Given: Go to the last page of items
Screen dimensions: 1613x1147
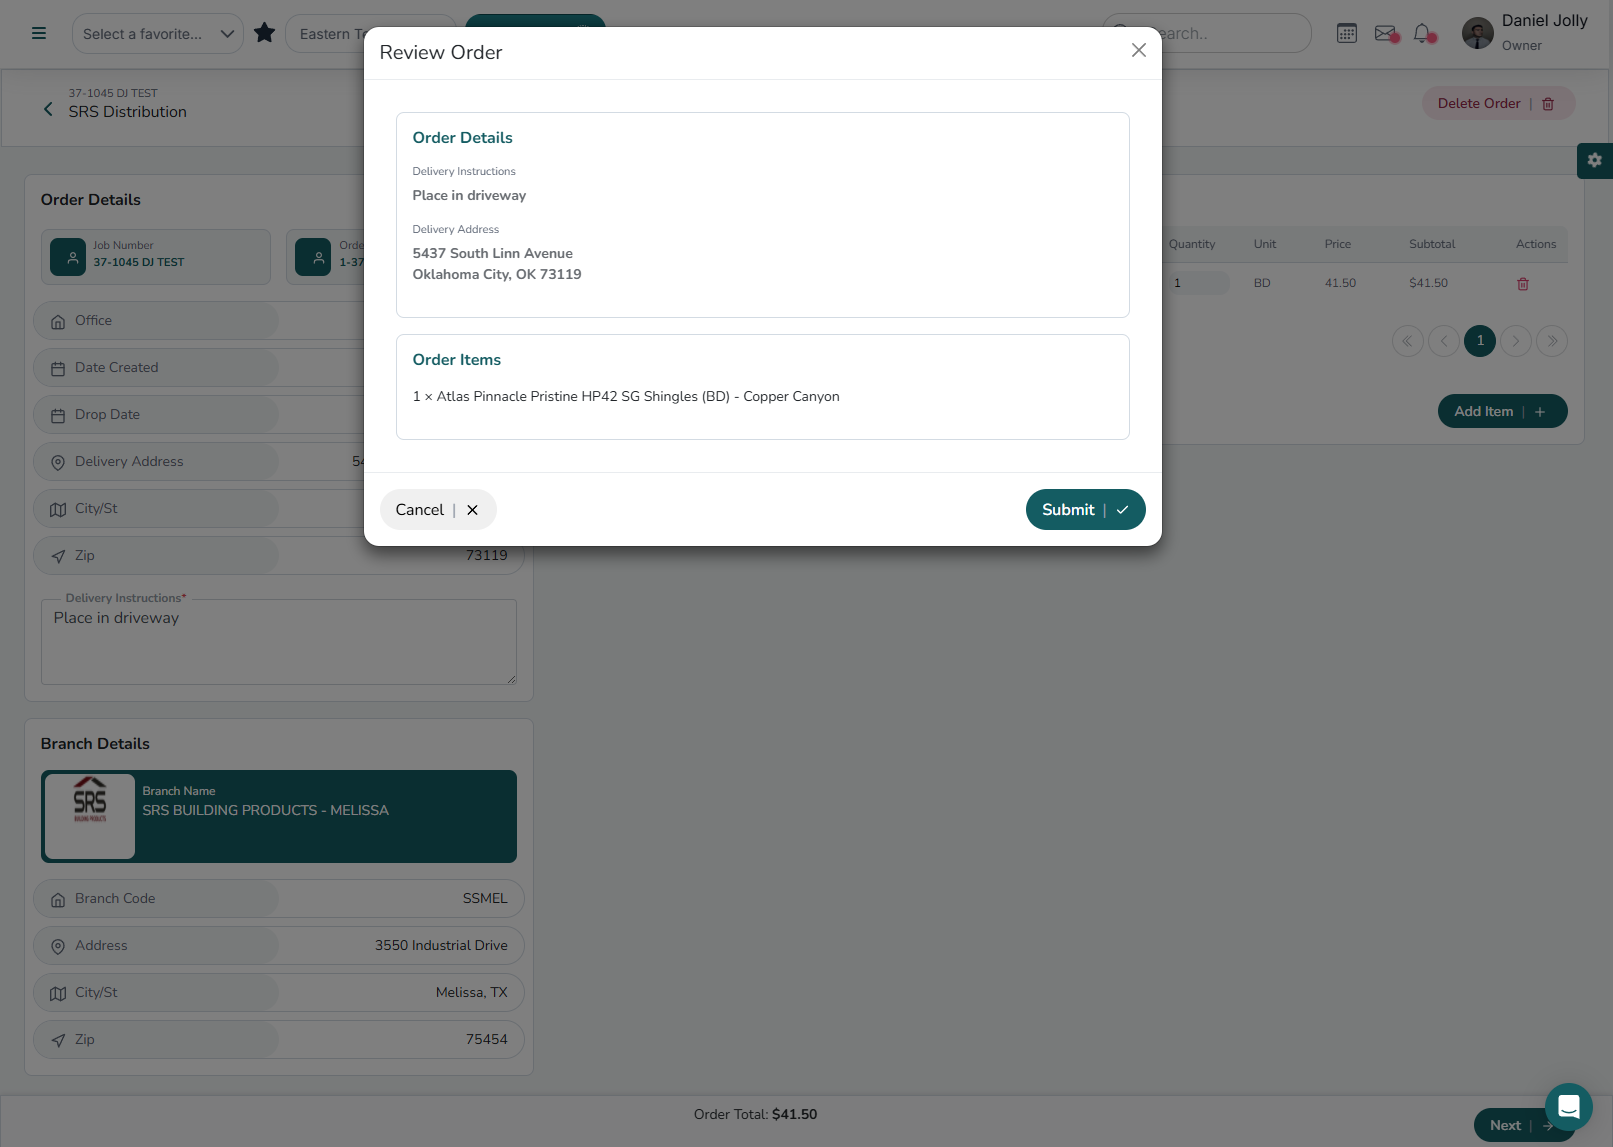Looking at the screenshot, I should [1552, 341].
